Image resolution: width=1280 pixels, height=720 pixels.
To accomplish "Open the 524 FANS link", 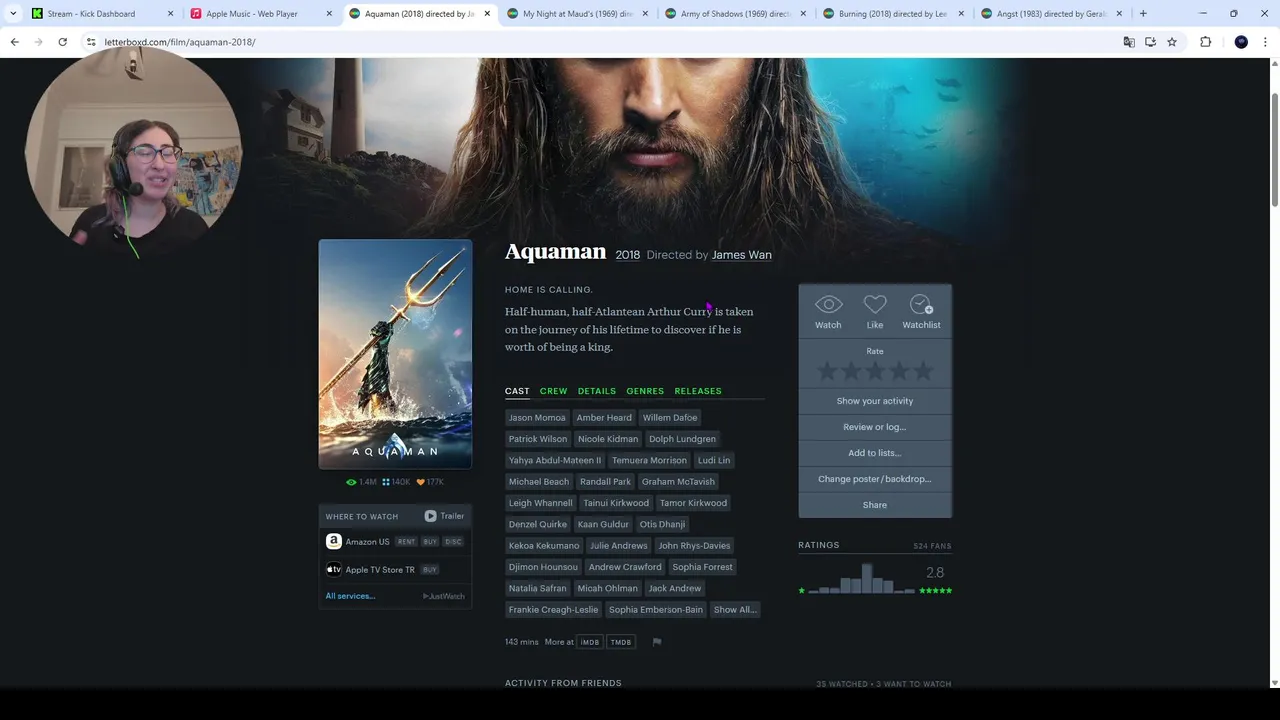I will click(932, 546).
